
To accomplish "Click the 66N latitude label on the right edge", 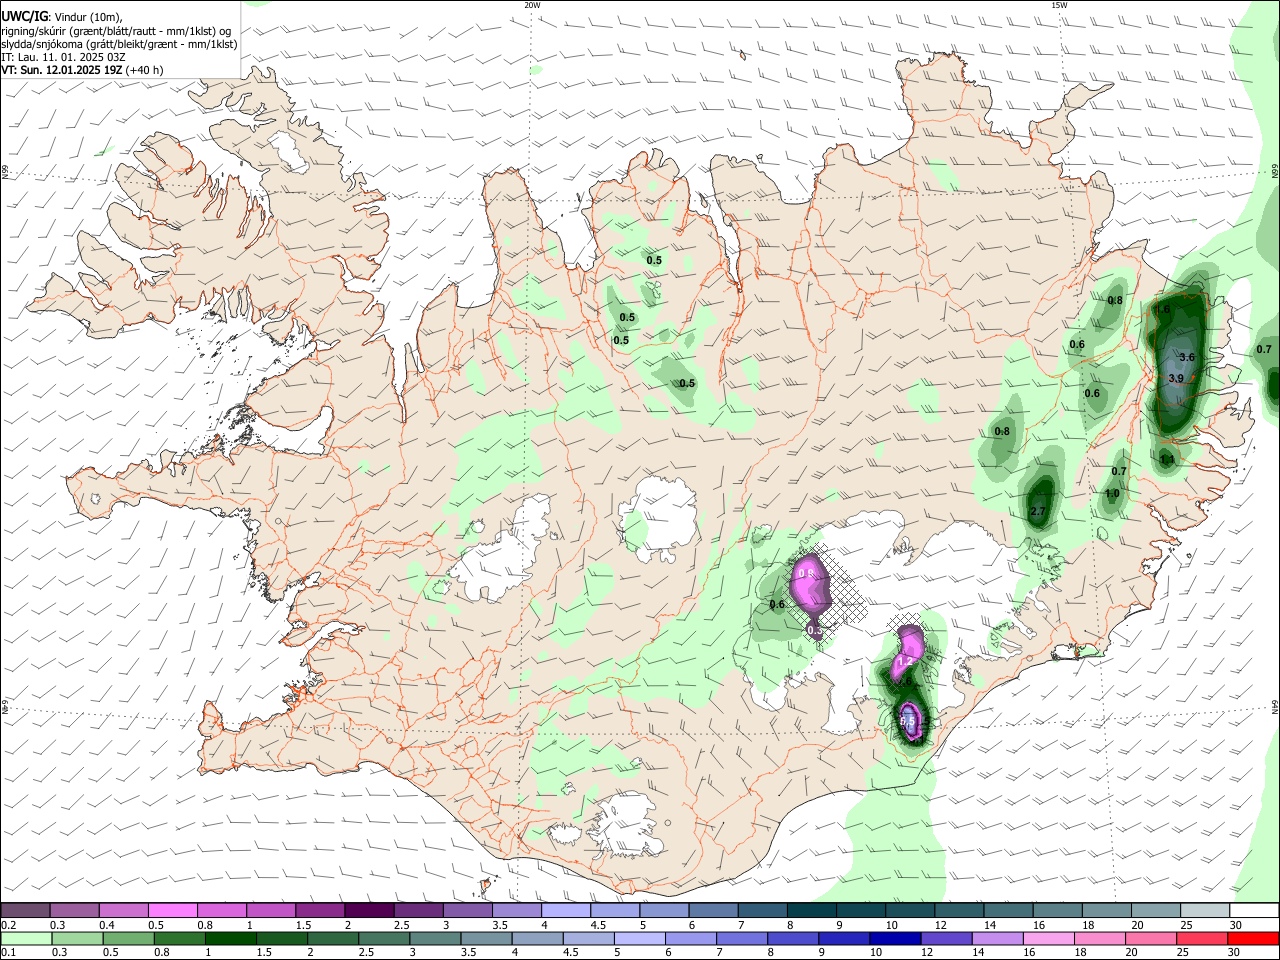I will tap(1275, 172).
